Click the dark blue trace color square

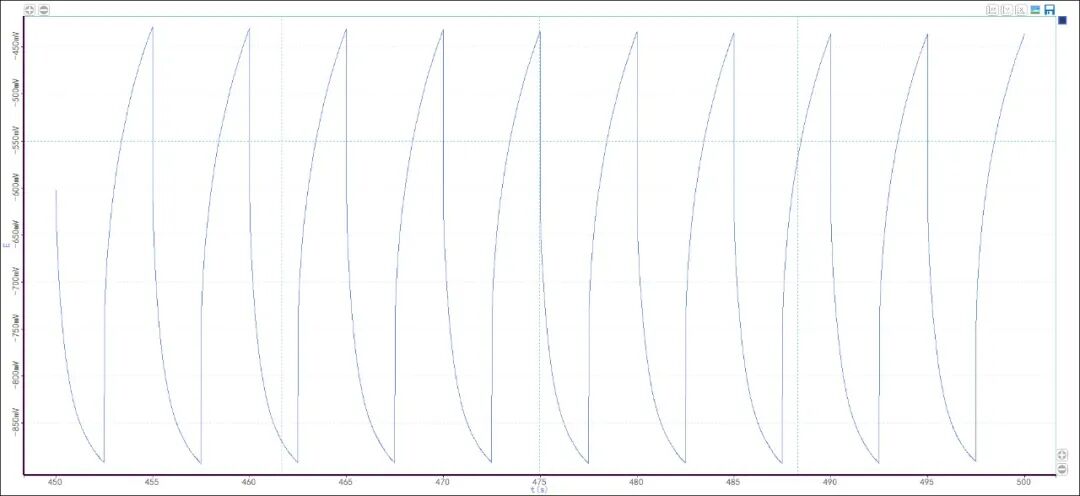click(1062, 21)
